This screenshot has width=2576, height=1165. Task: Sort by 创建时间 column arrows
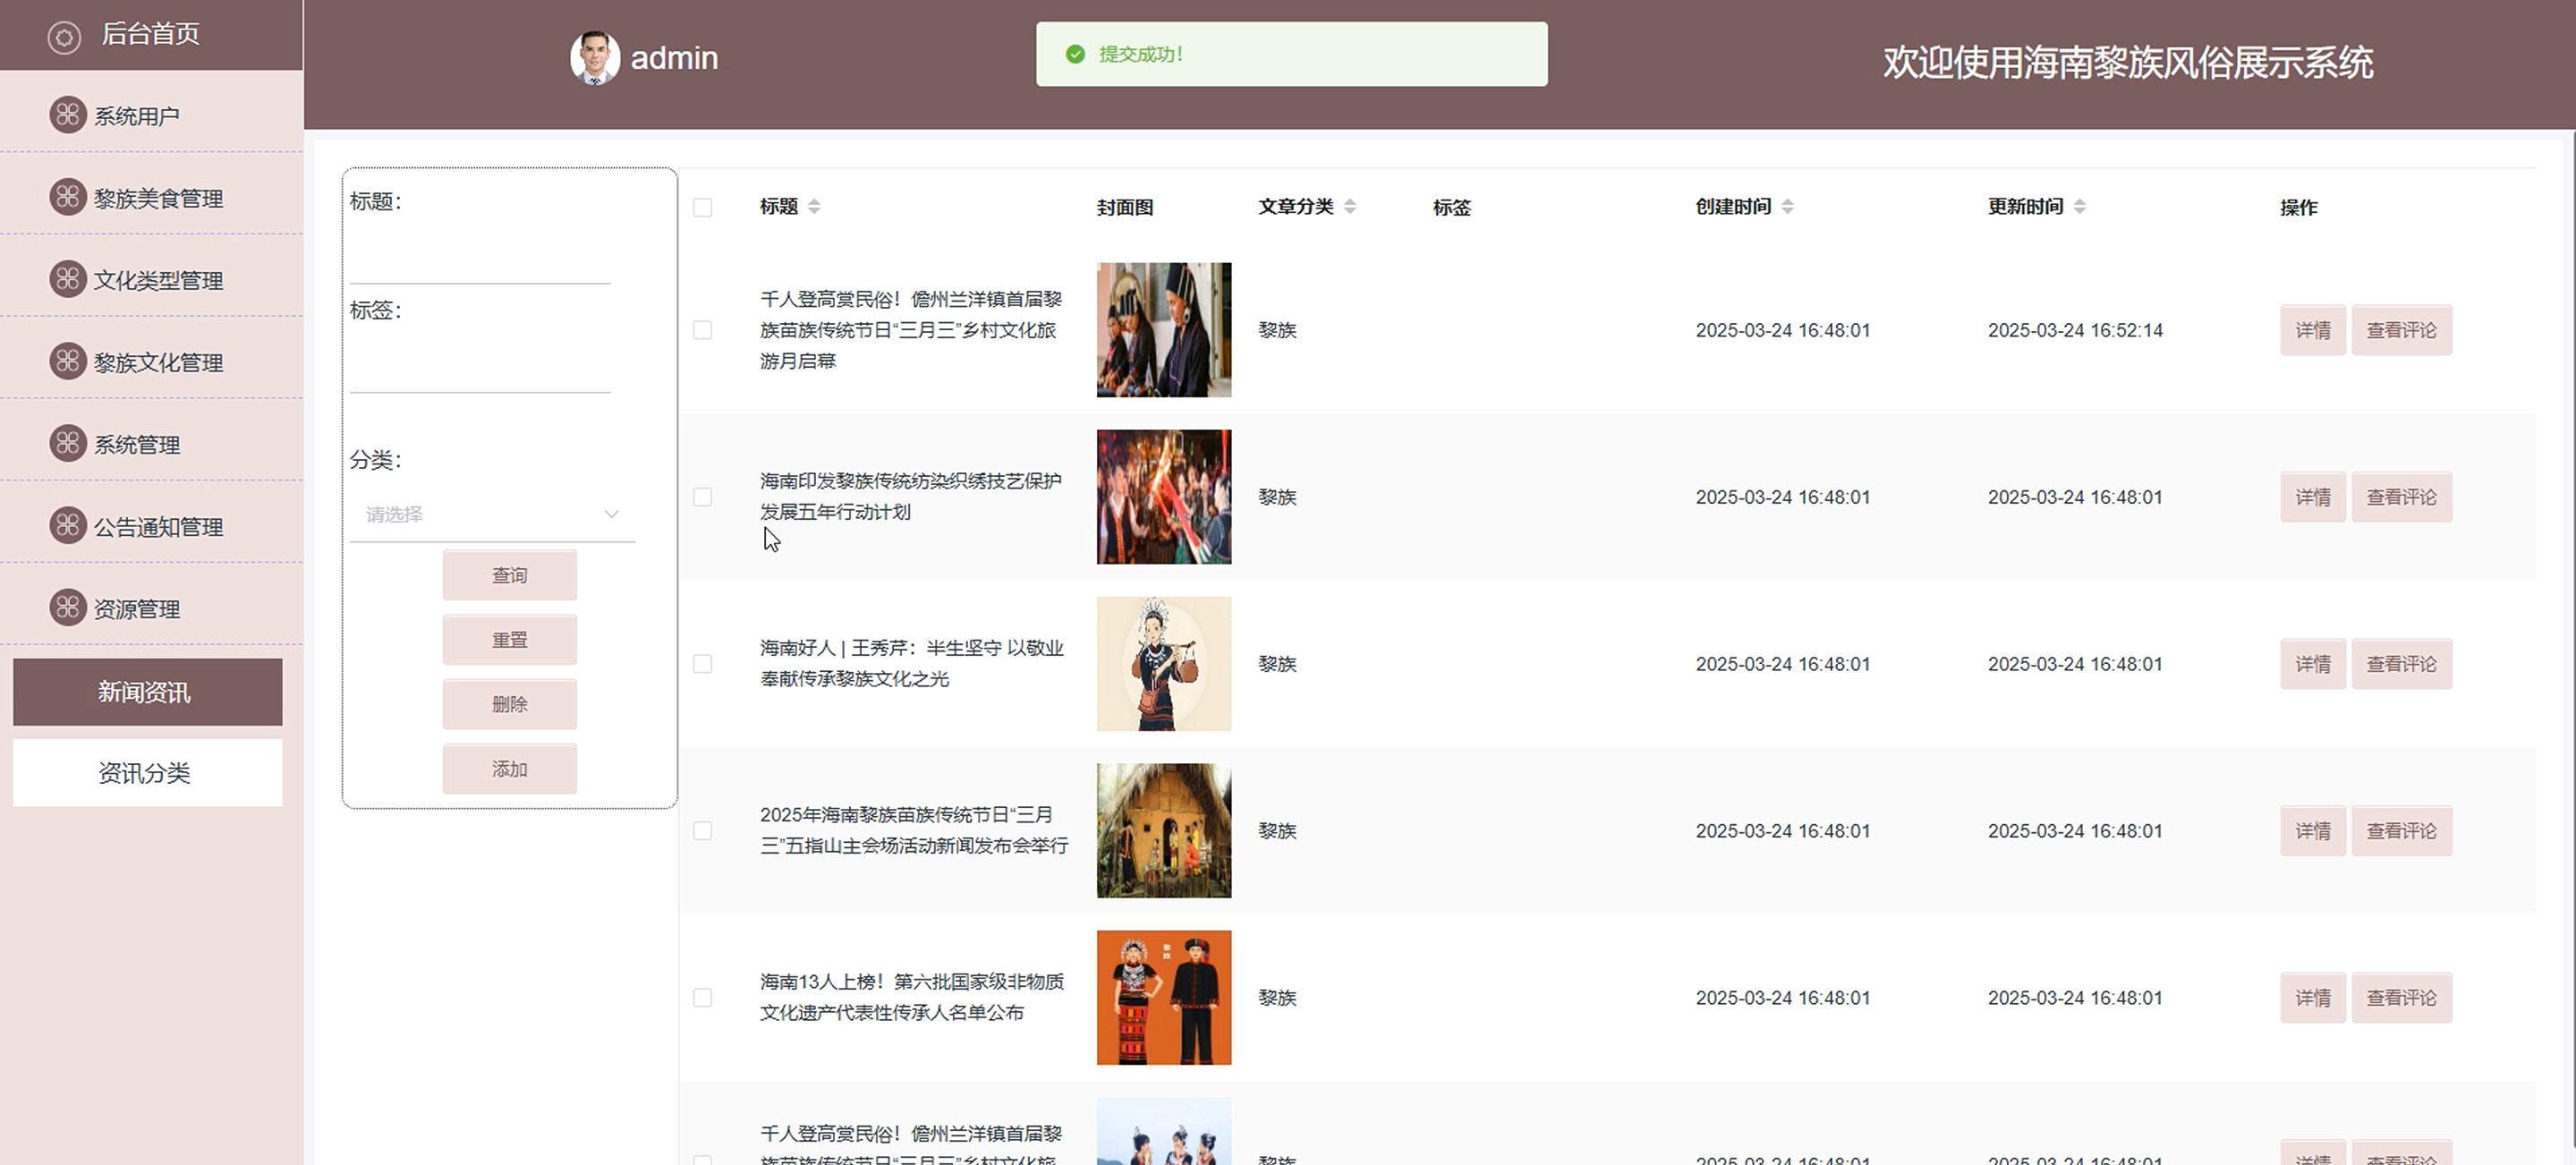click(1788, 206)
